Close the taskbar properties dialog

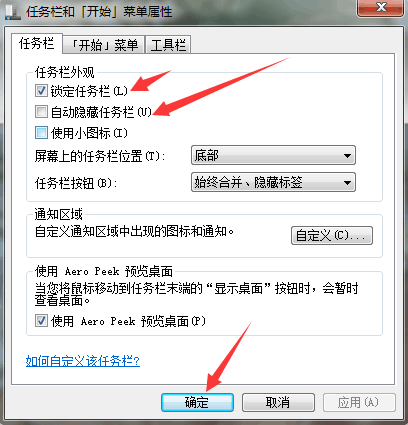[x=380, y=7]
